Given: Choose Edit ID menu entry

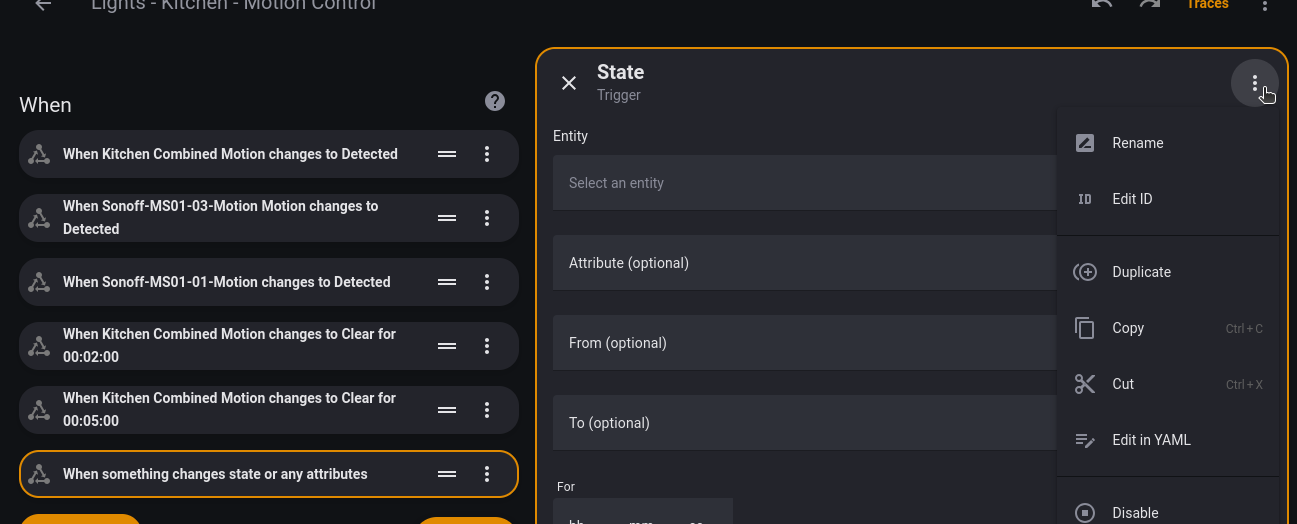Looking at the screenshot, I should 1132,199.
